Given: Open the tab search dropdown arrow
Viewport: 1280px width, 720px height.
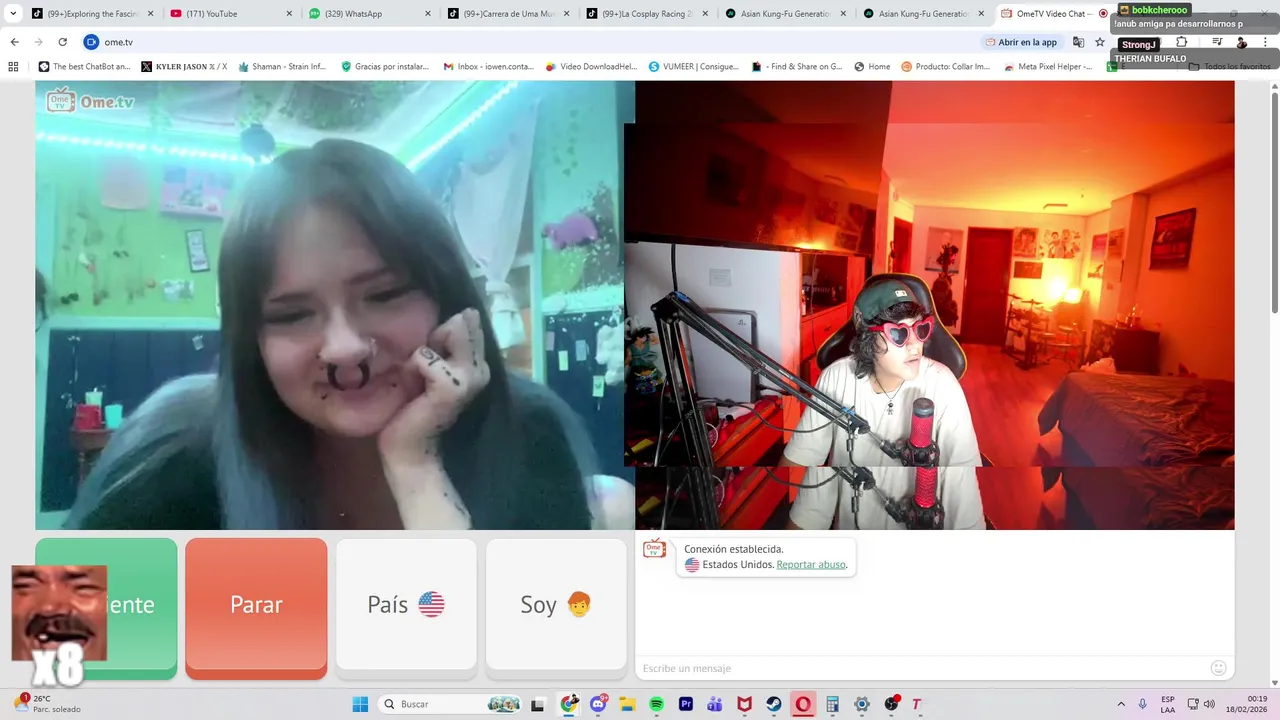Looking at the screenshot, I should tap(13, 14).
